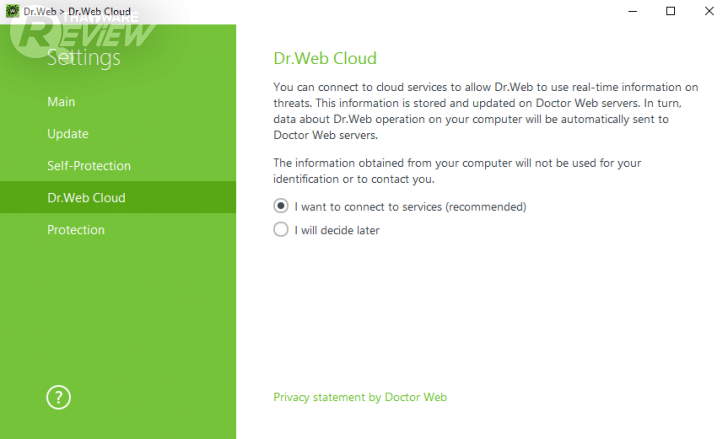Open the Protection settings section
728x439 pixels.
(x=76, y=230)
